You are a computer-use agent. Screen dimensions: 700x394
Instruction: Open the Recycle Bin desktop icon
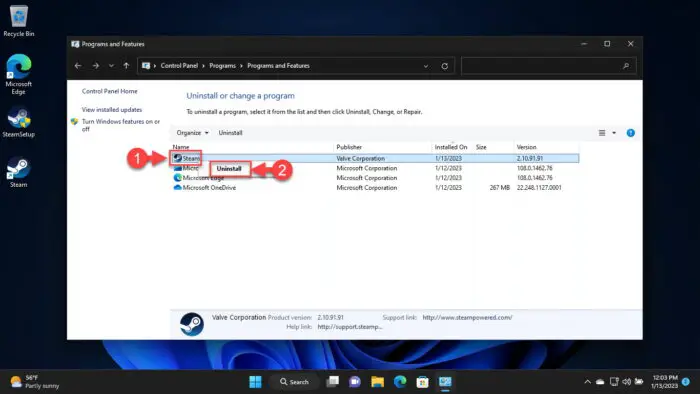18,21
